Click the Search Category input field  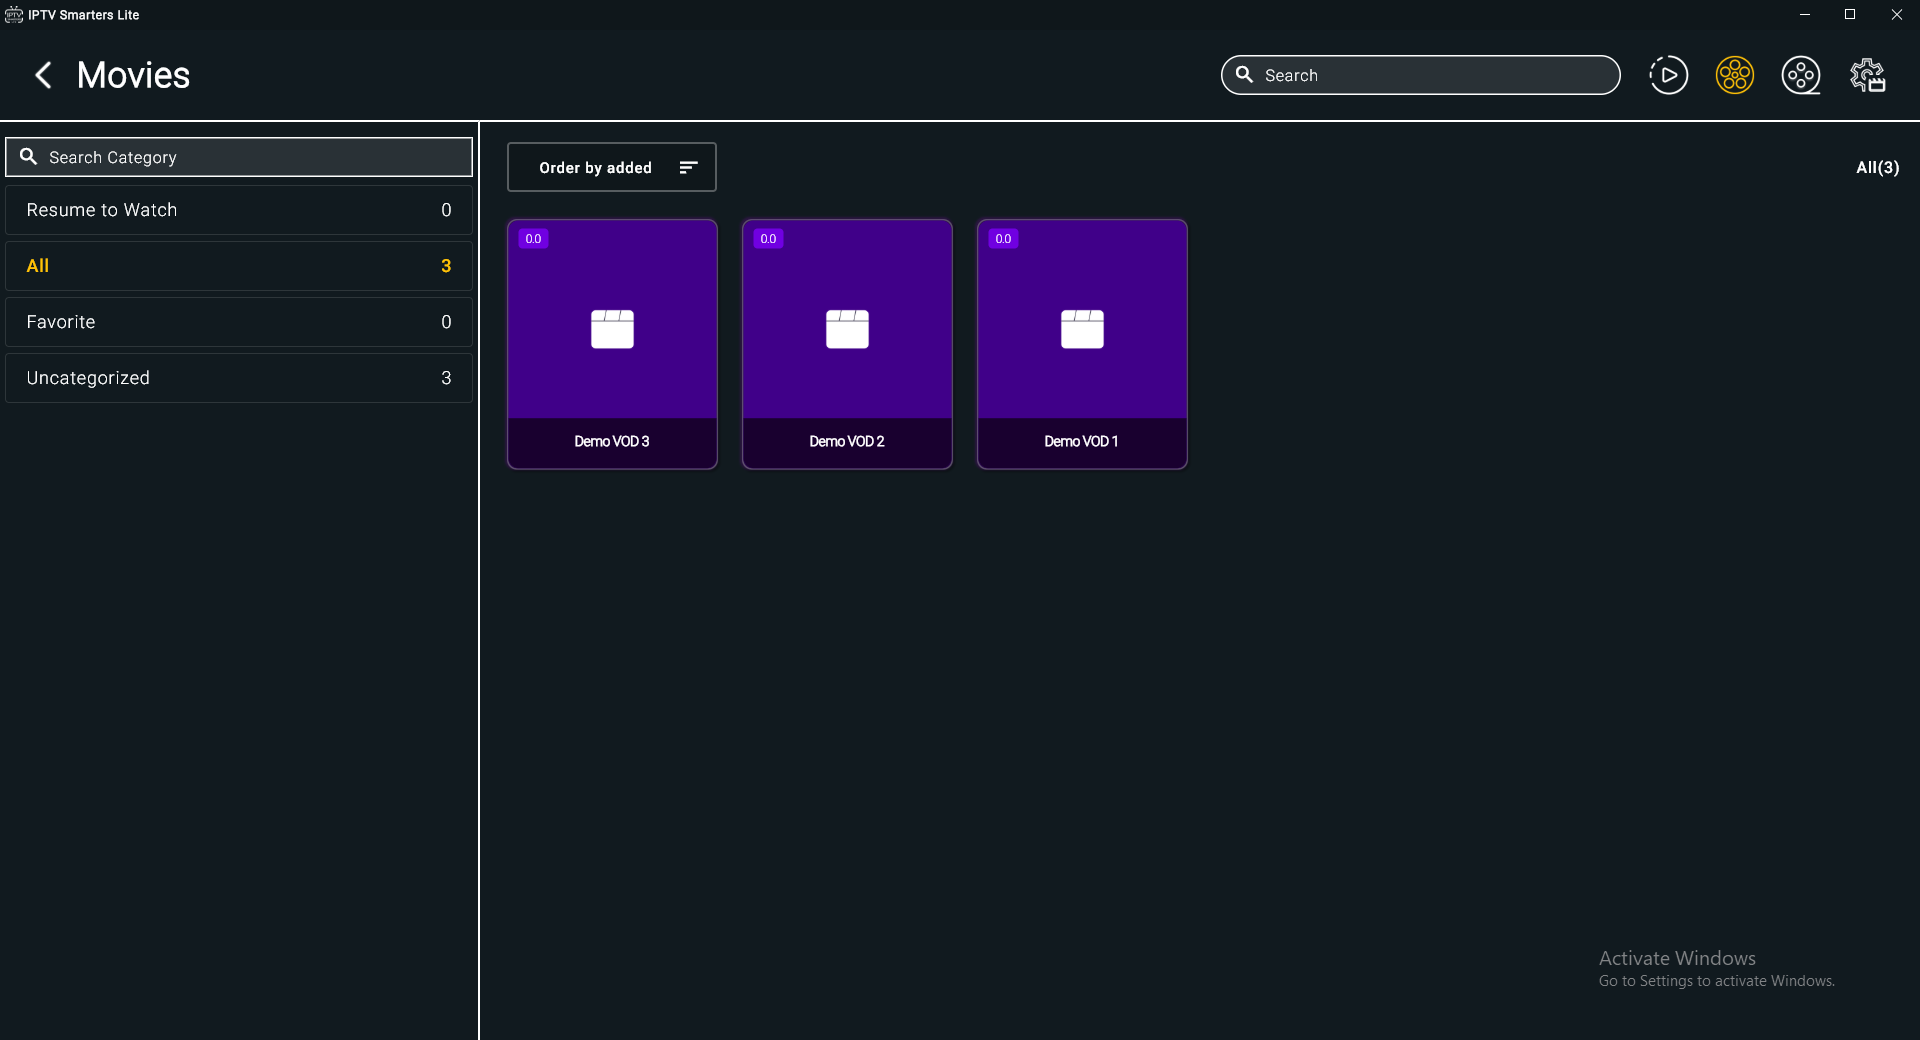240,156
